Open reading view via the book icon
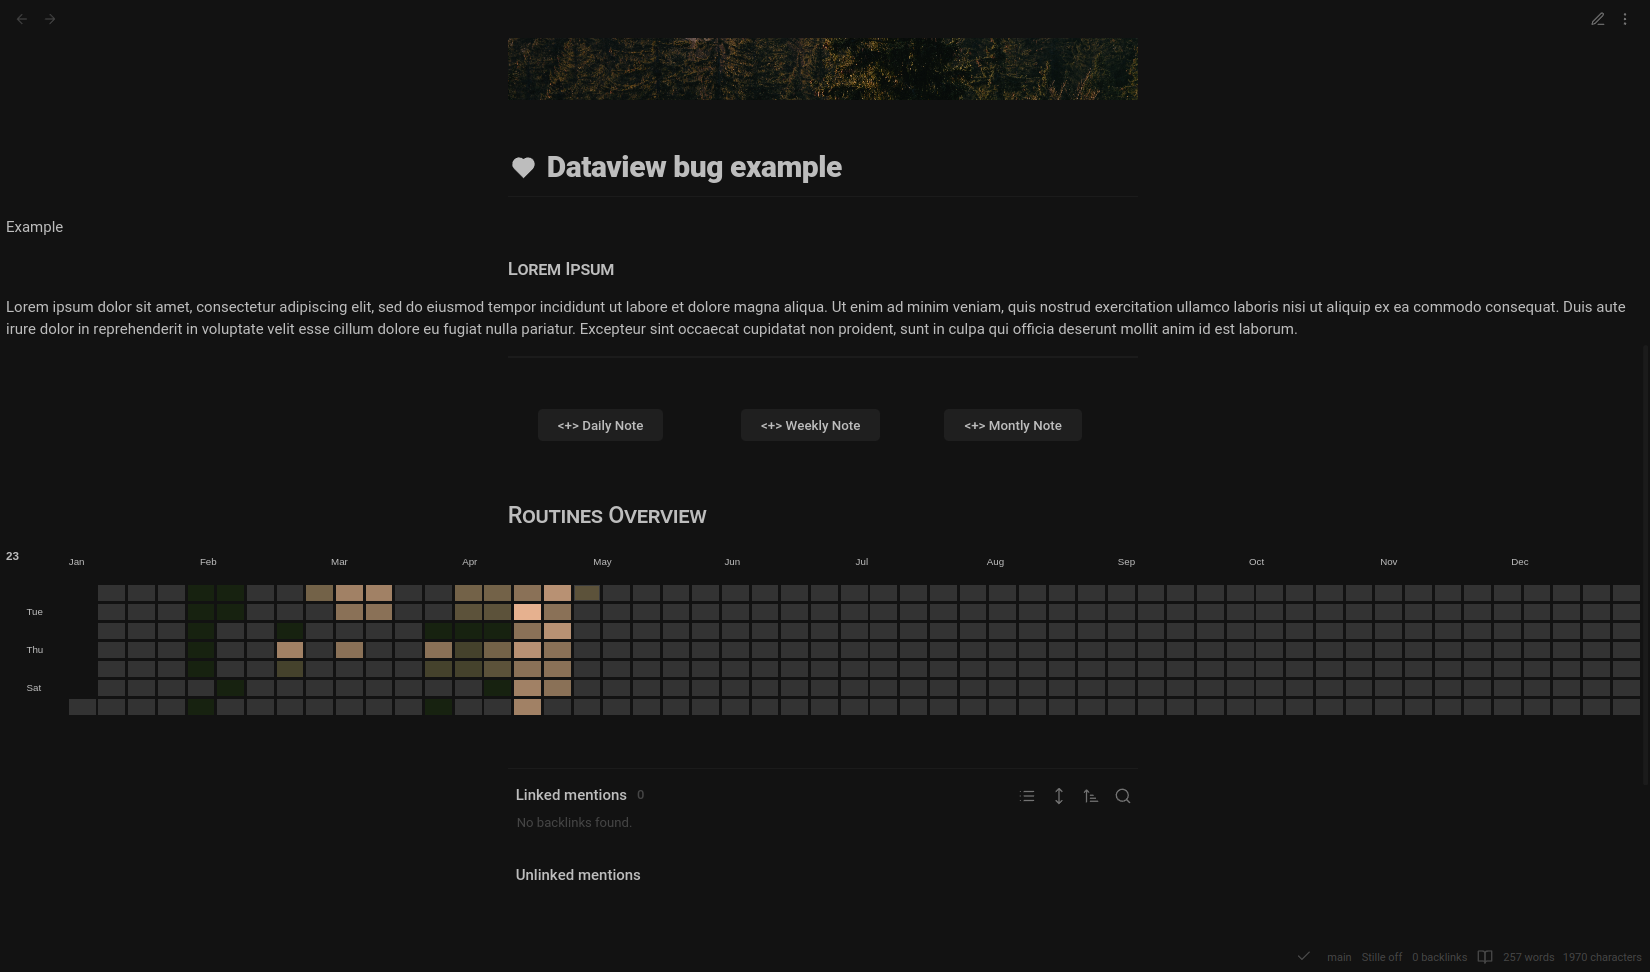The width and height of the screenshot is (1650, 972). click(x=1484, y=957)
